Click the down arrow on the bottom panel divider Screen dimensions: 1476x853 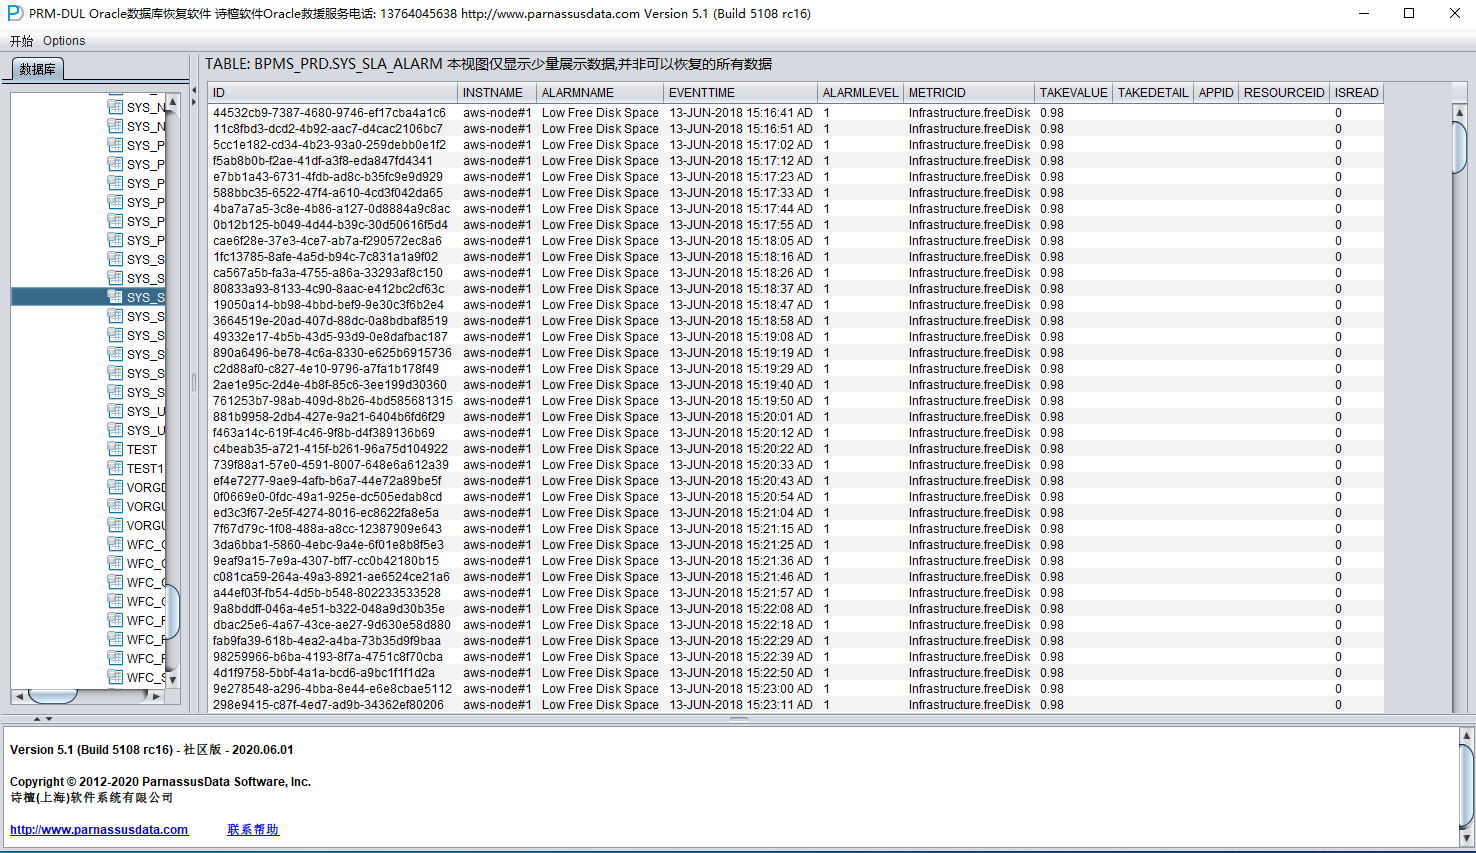pyautogui.click(x=49, y=719)
